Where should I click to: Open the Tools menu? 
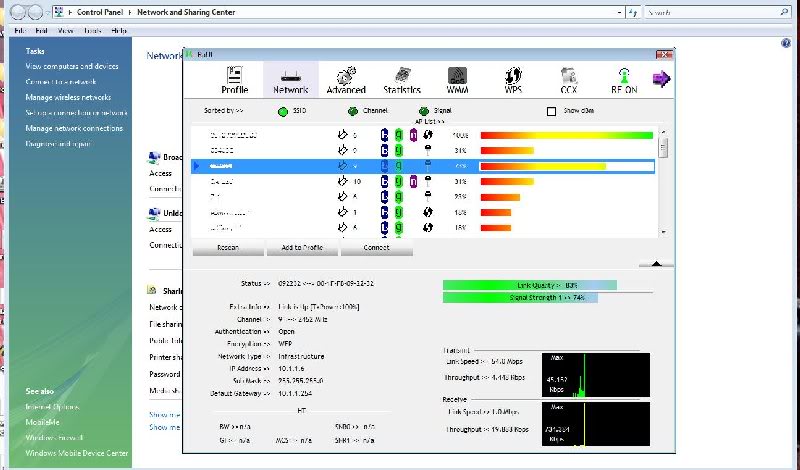(92, 31)
